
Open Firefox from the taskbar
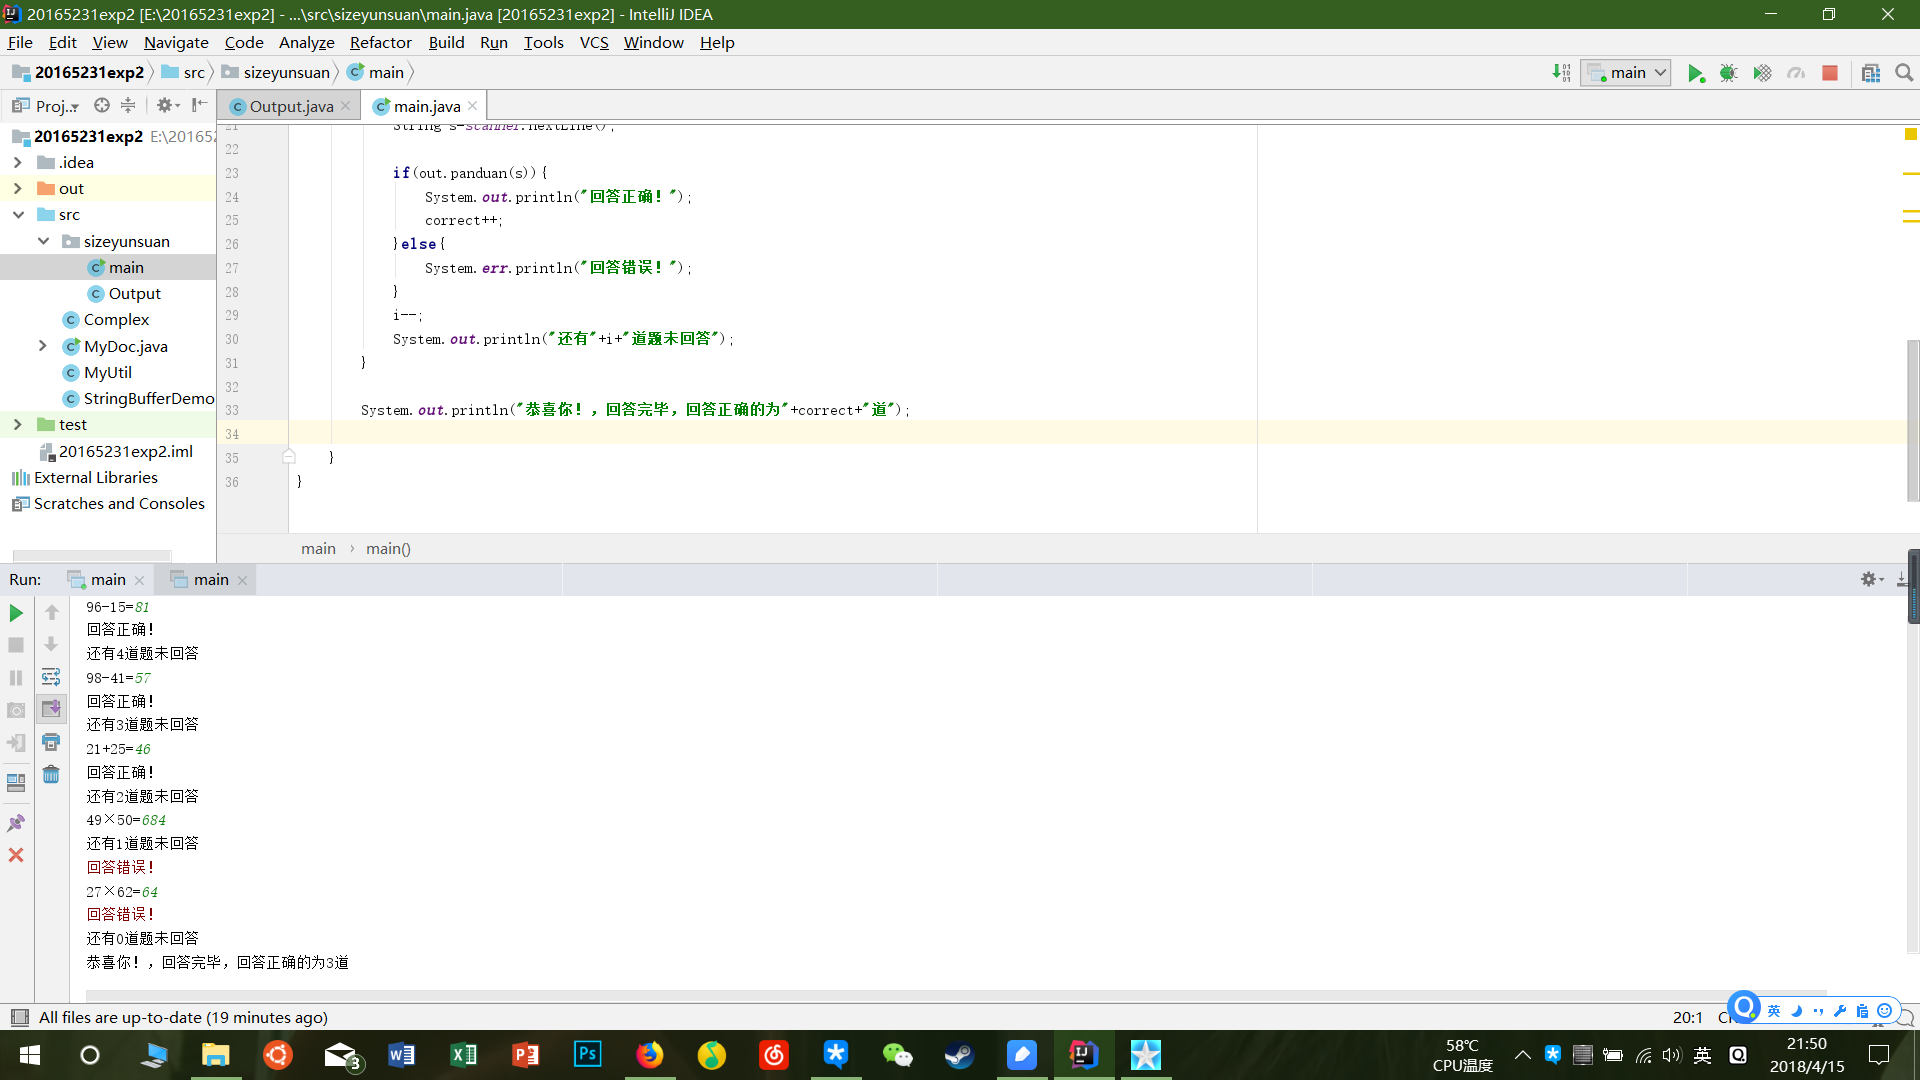click(x=650, y=1055)
